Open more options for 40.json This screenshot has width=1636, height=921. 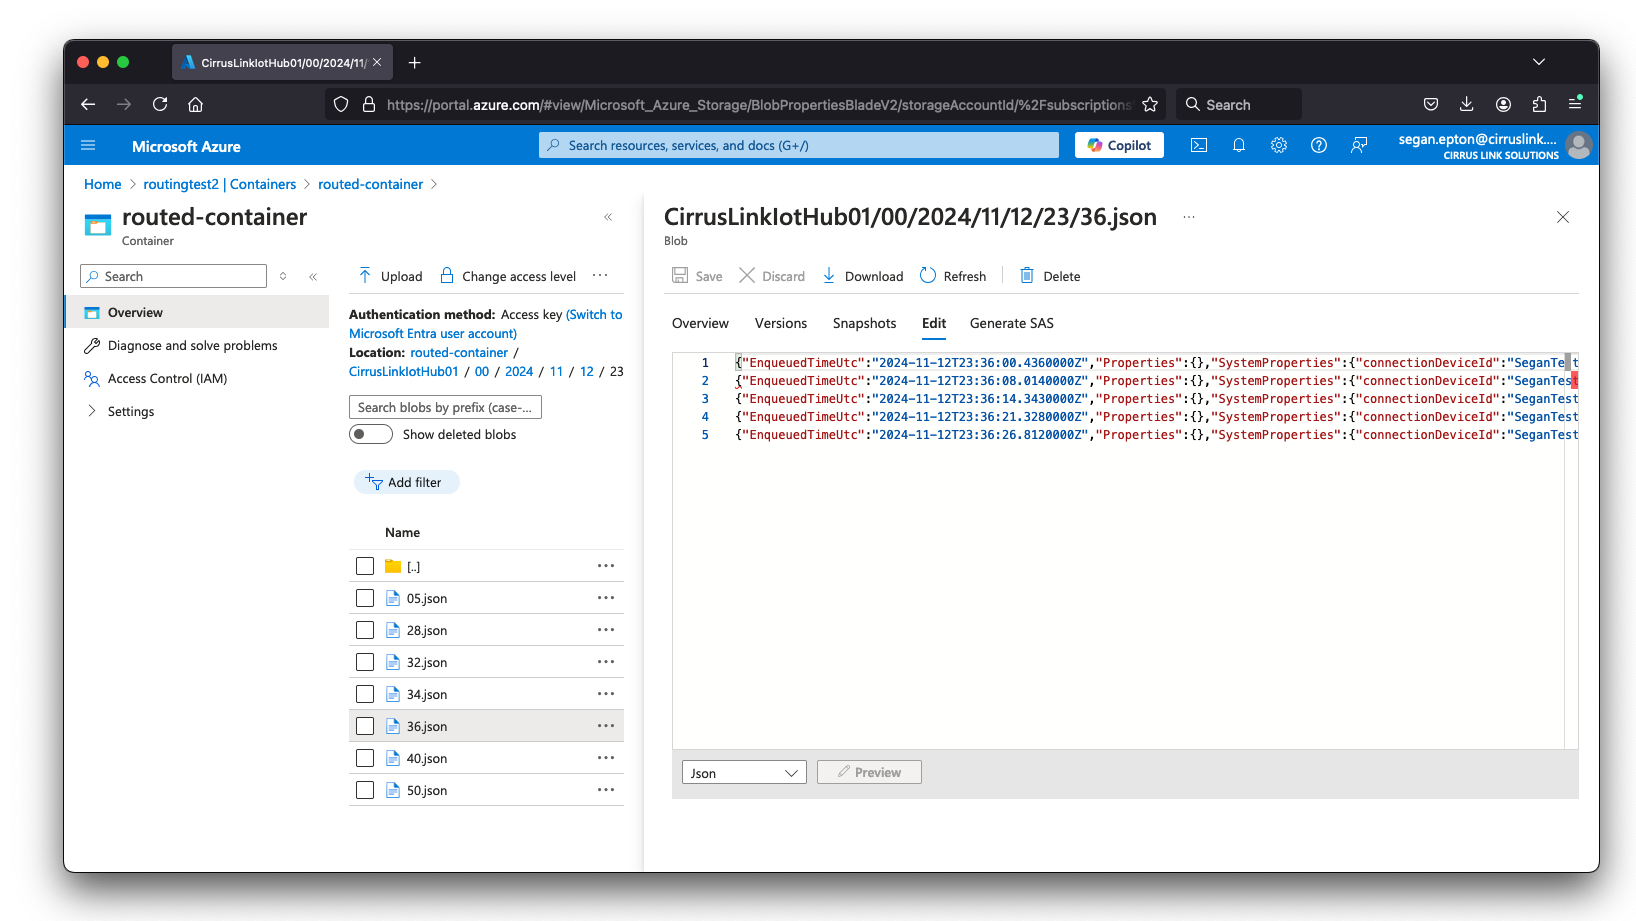click(x=606, y=758)
